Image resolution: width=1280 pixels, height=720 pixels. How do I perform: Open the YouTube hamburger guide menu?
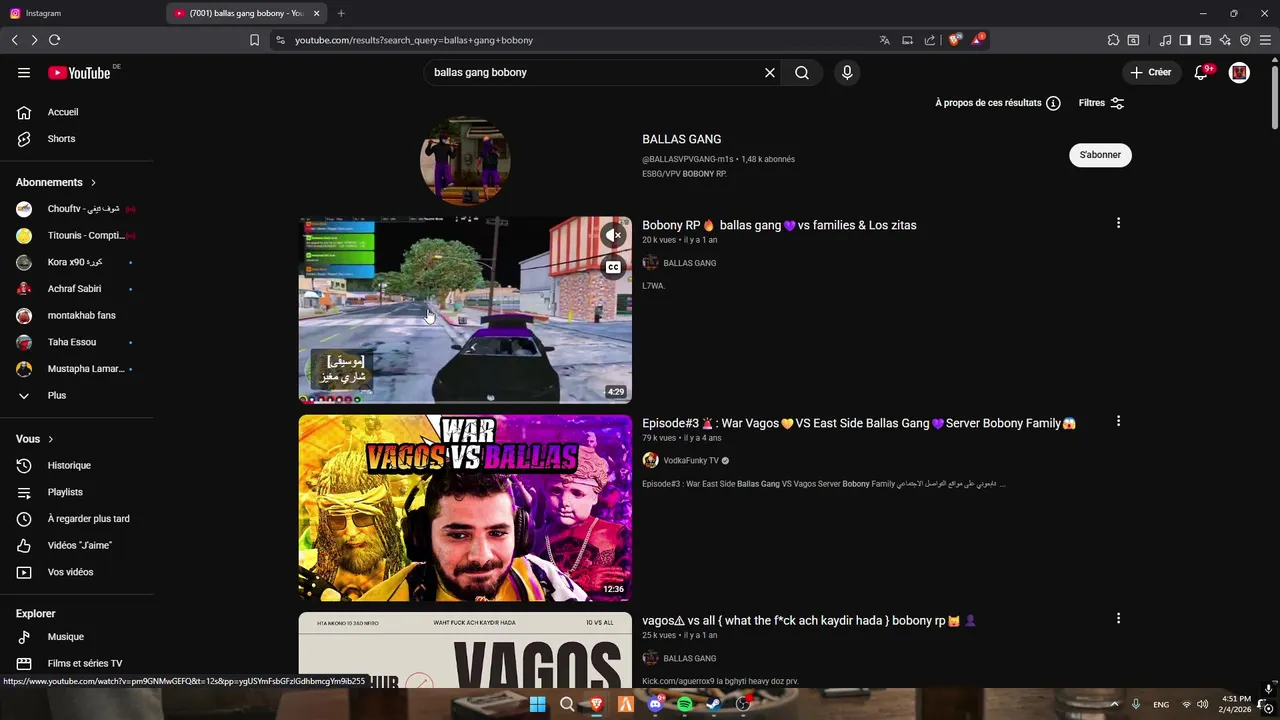[x=24, y=72]
